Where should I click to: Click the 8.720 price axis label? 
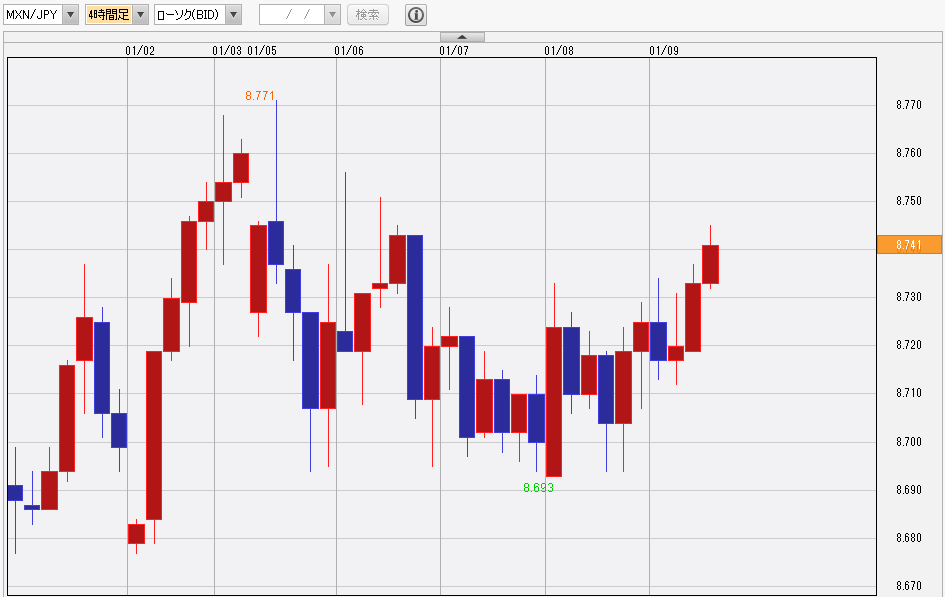coord(908,345)
